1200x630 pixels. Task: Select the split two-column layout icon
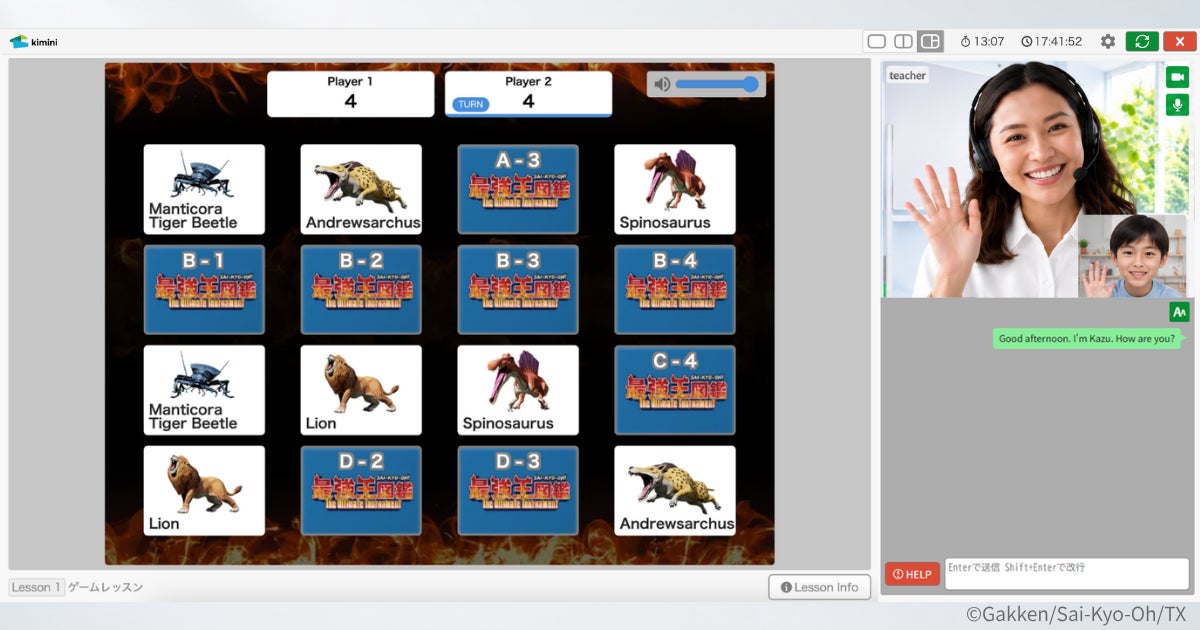coord(903,41)
